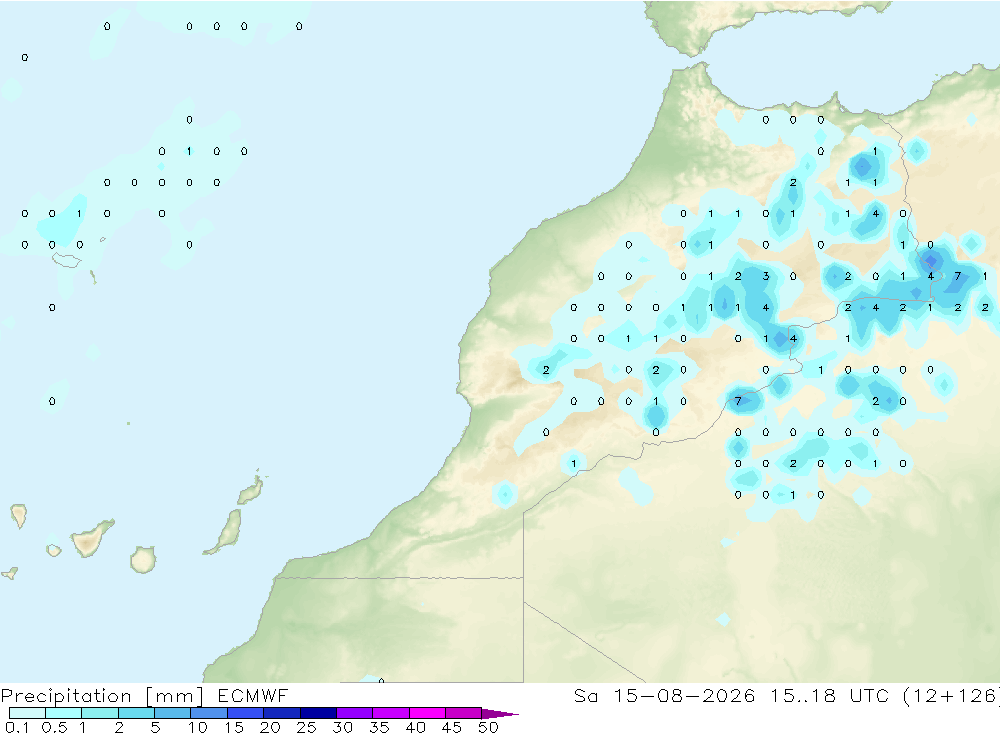Click the legend label "25"

306,727
